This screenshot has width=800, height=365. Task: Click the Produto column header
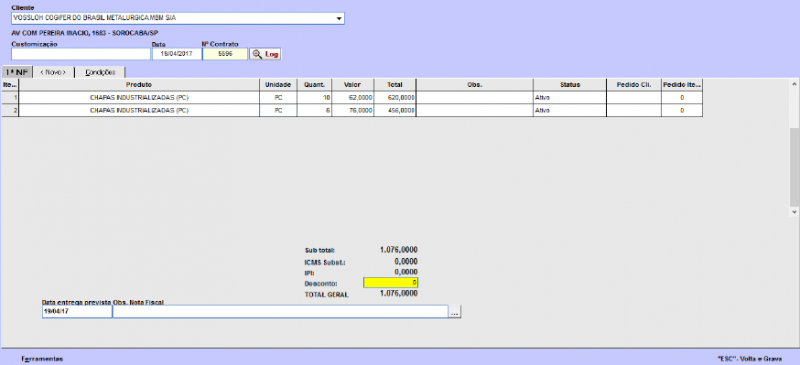139,85
